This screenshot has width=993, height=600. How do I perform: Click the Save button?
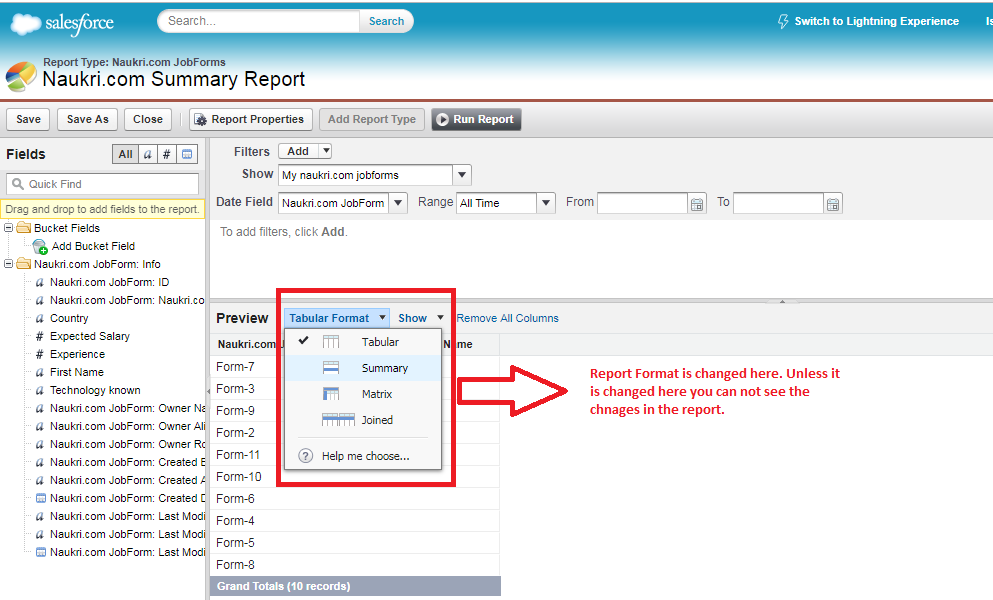(28, 119)
